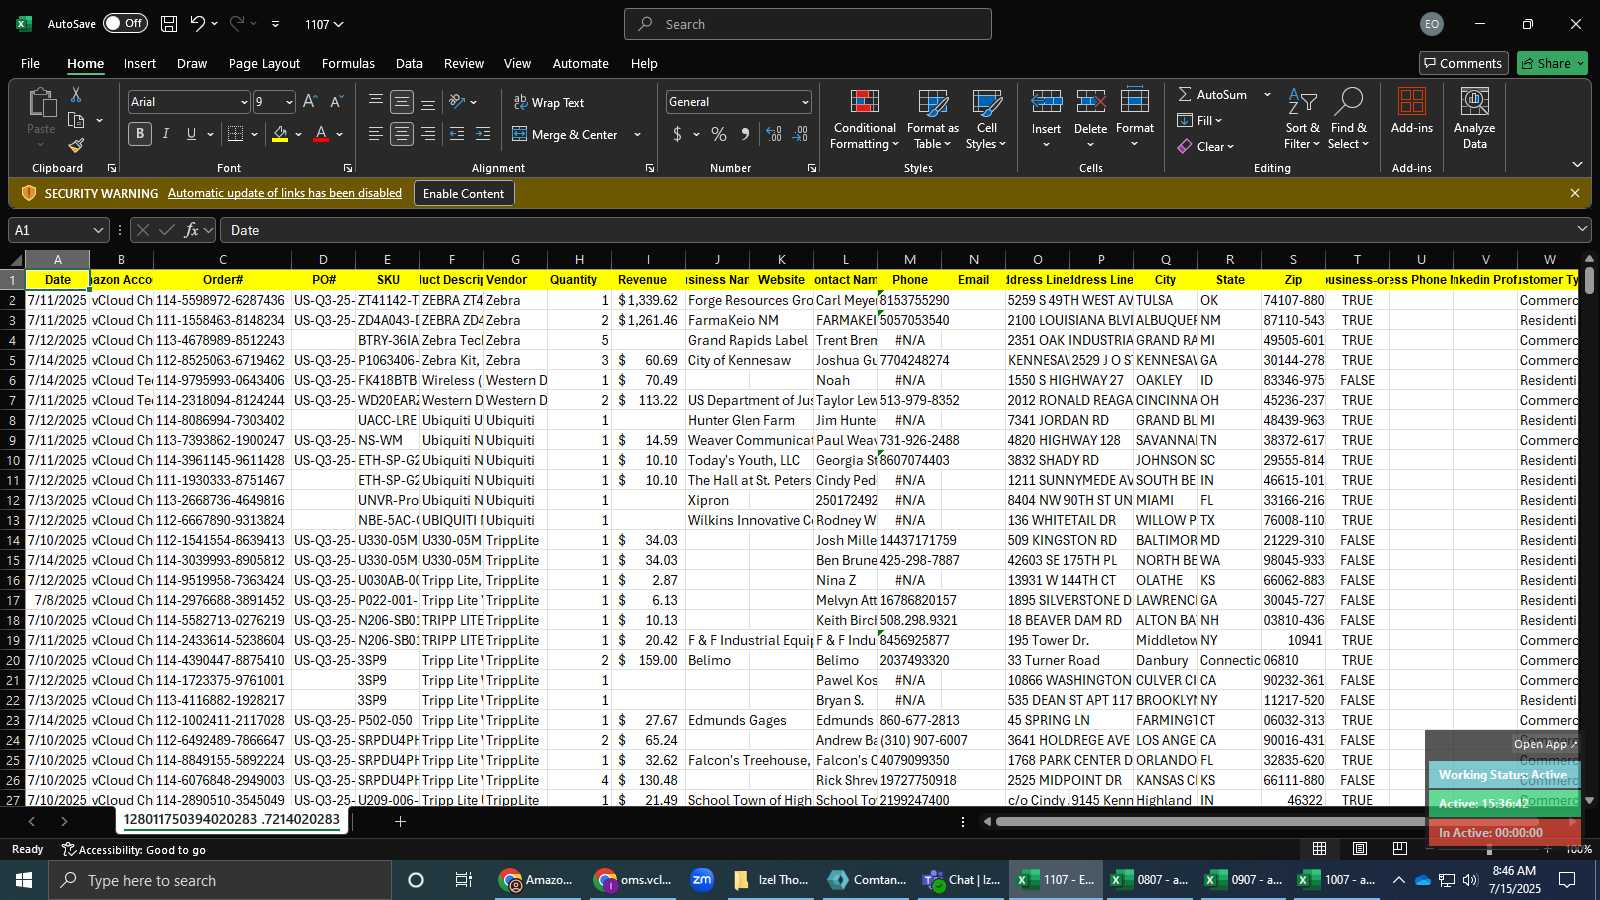
Task: Click the Font Color red swatch
Action: coord(321,134)
